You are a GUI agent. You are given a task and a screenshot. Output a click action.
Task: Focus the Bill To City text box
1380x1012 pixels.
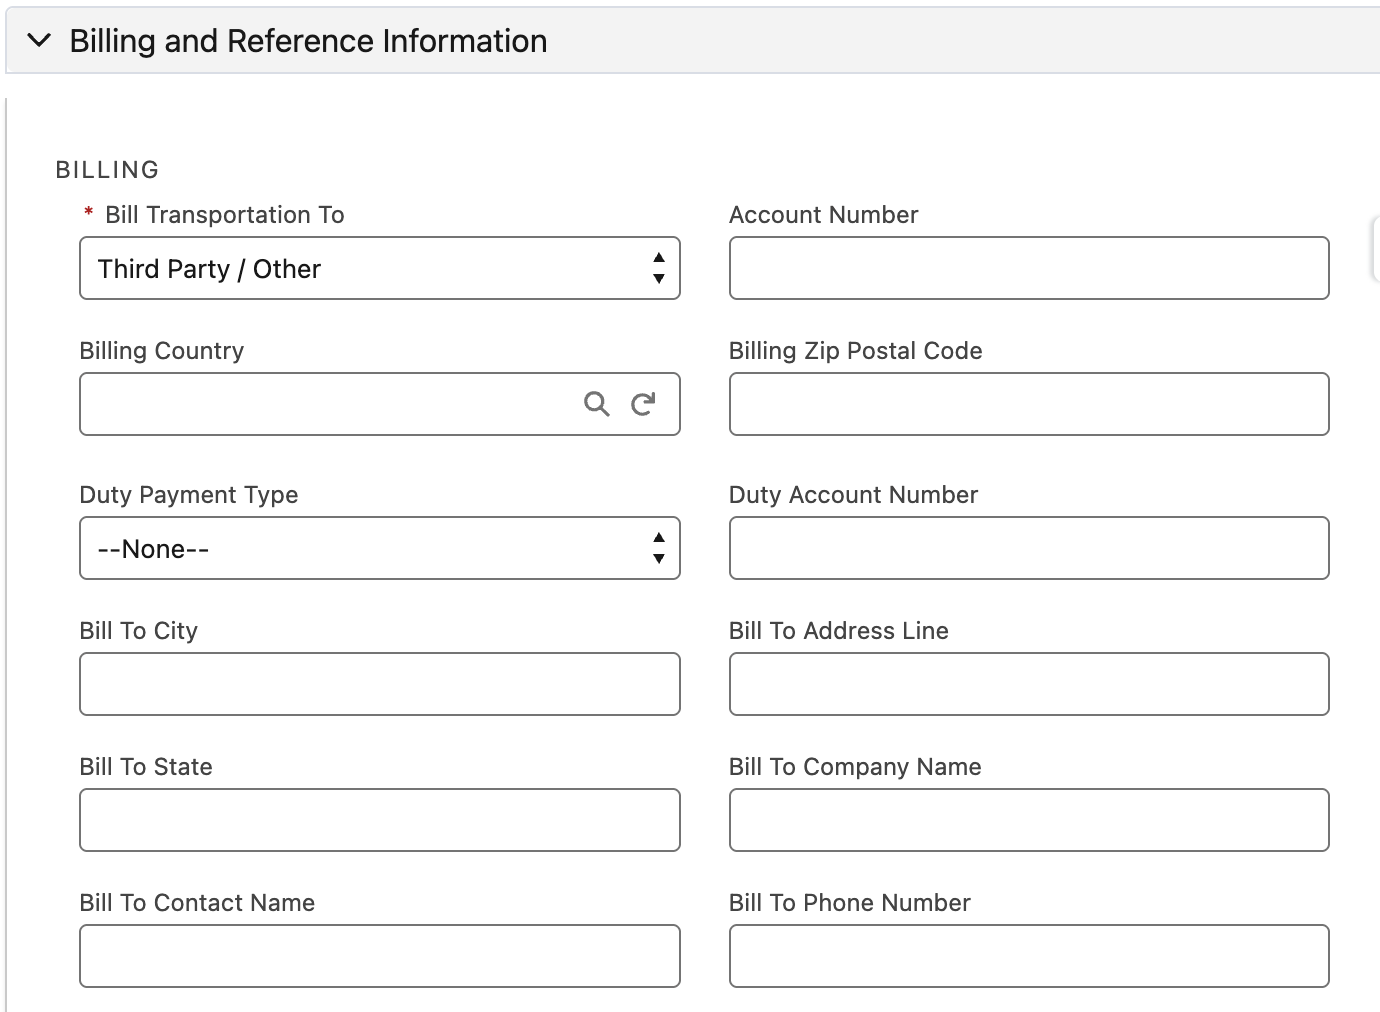379,684
